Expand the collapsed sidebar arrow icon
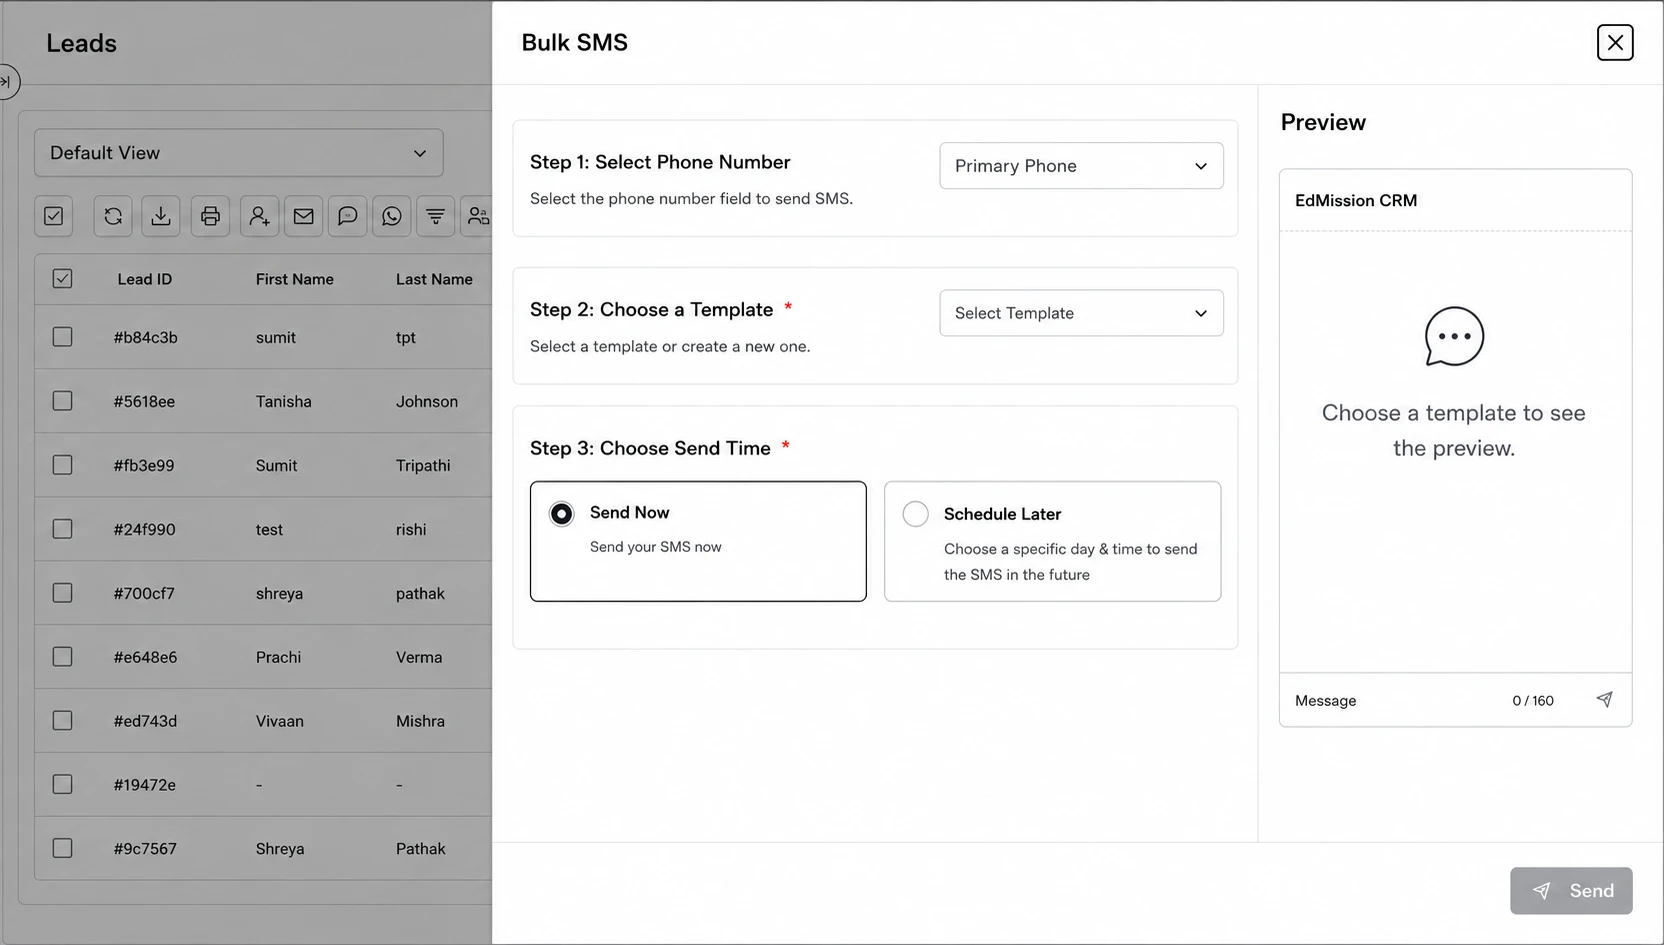Image resolution: width=1664 pixels, height=945 pixels. [6, 82]
